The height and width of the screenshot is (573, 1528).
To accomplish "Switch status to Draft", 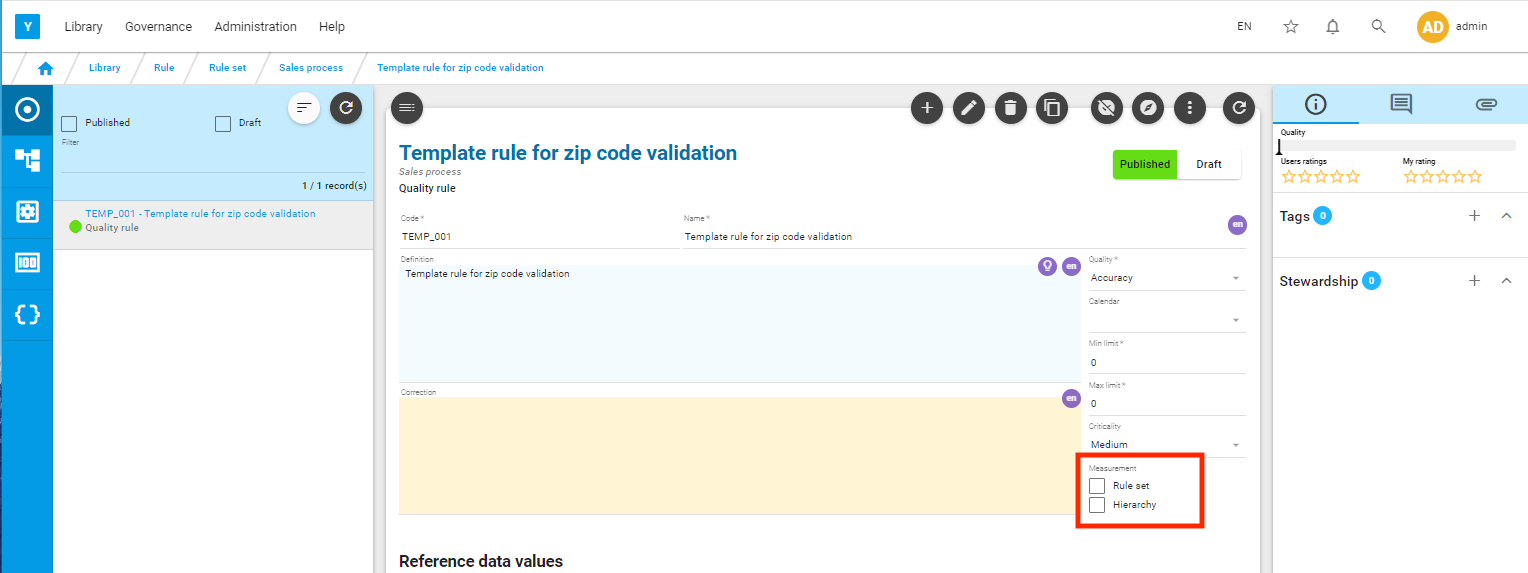I will click(x=1209, y=164).
